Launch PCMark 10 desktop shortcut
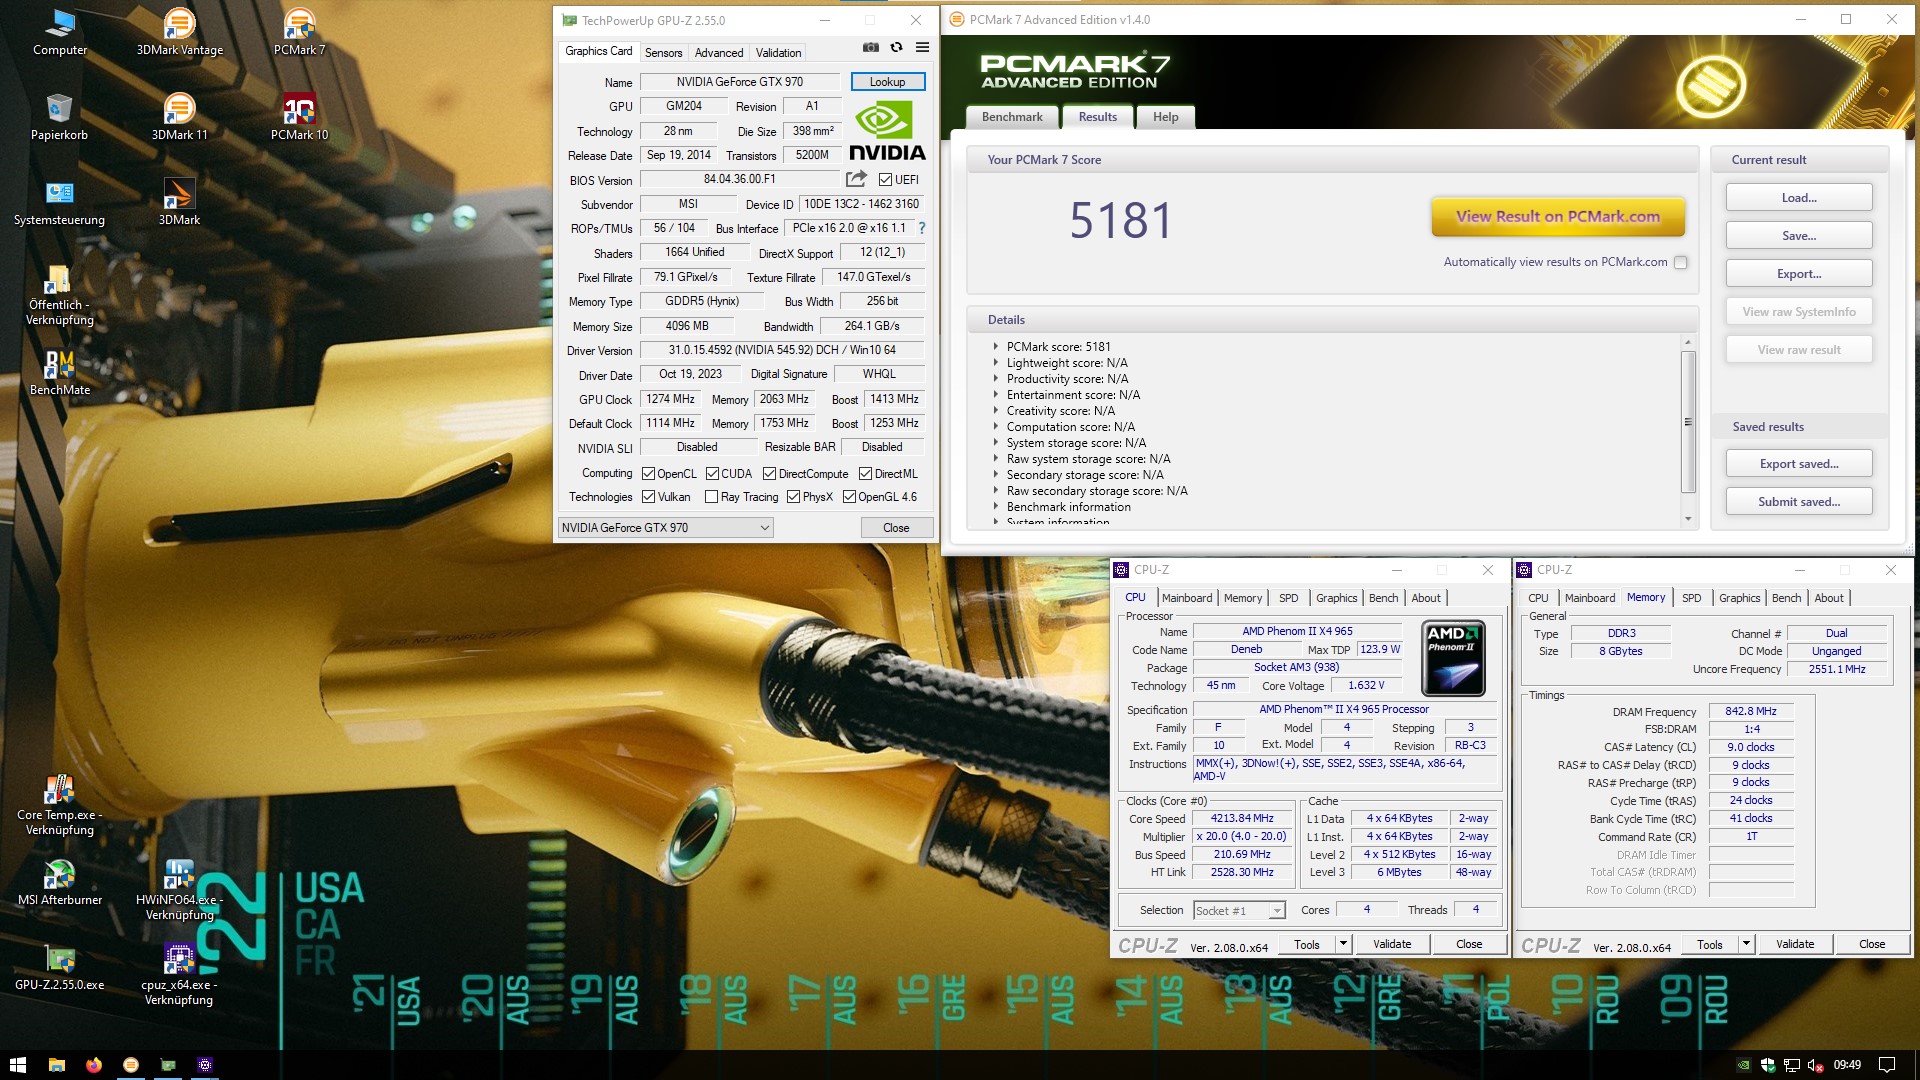The height and width of the screenshot is (1080, 1920). point(299,117)
